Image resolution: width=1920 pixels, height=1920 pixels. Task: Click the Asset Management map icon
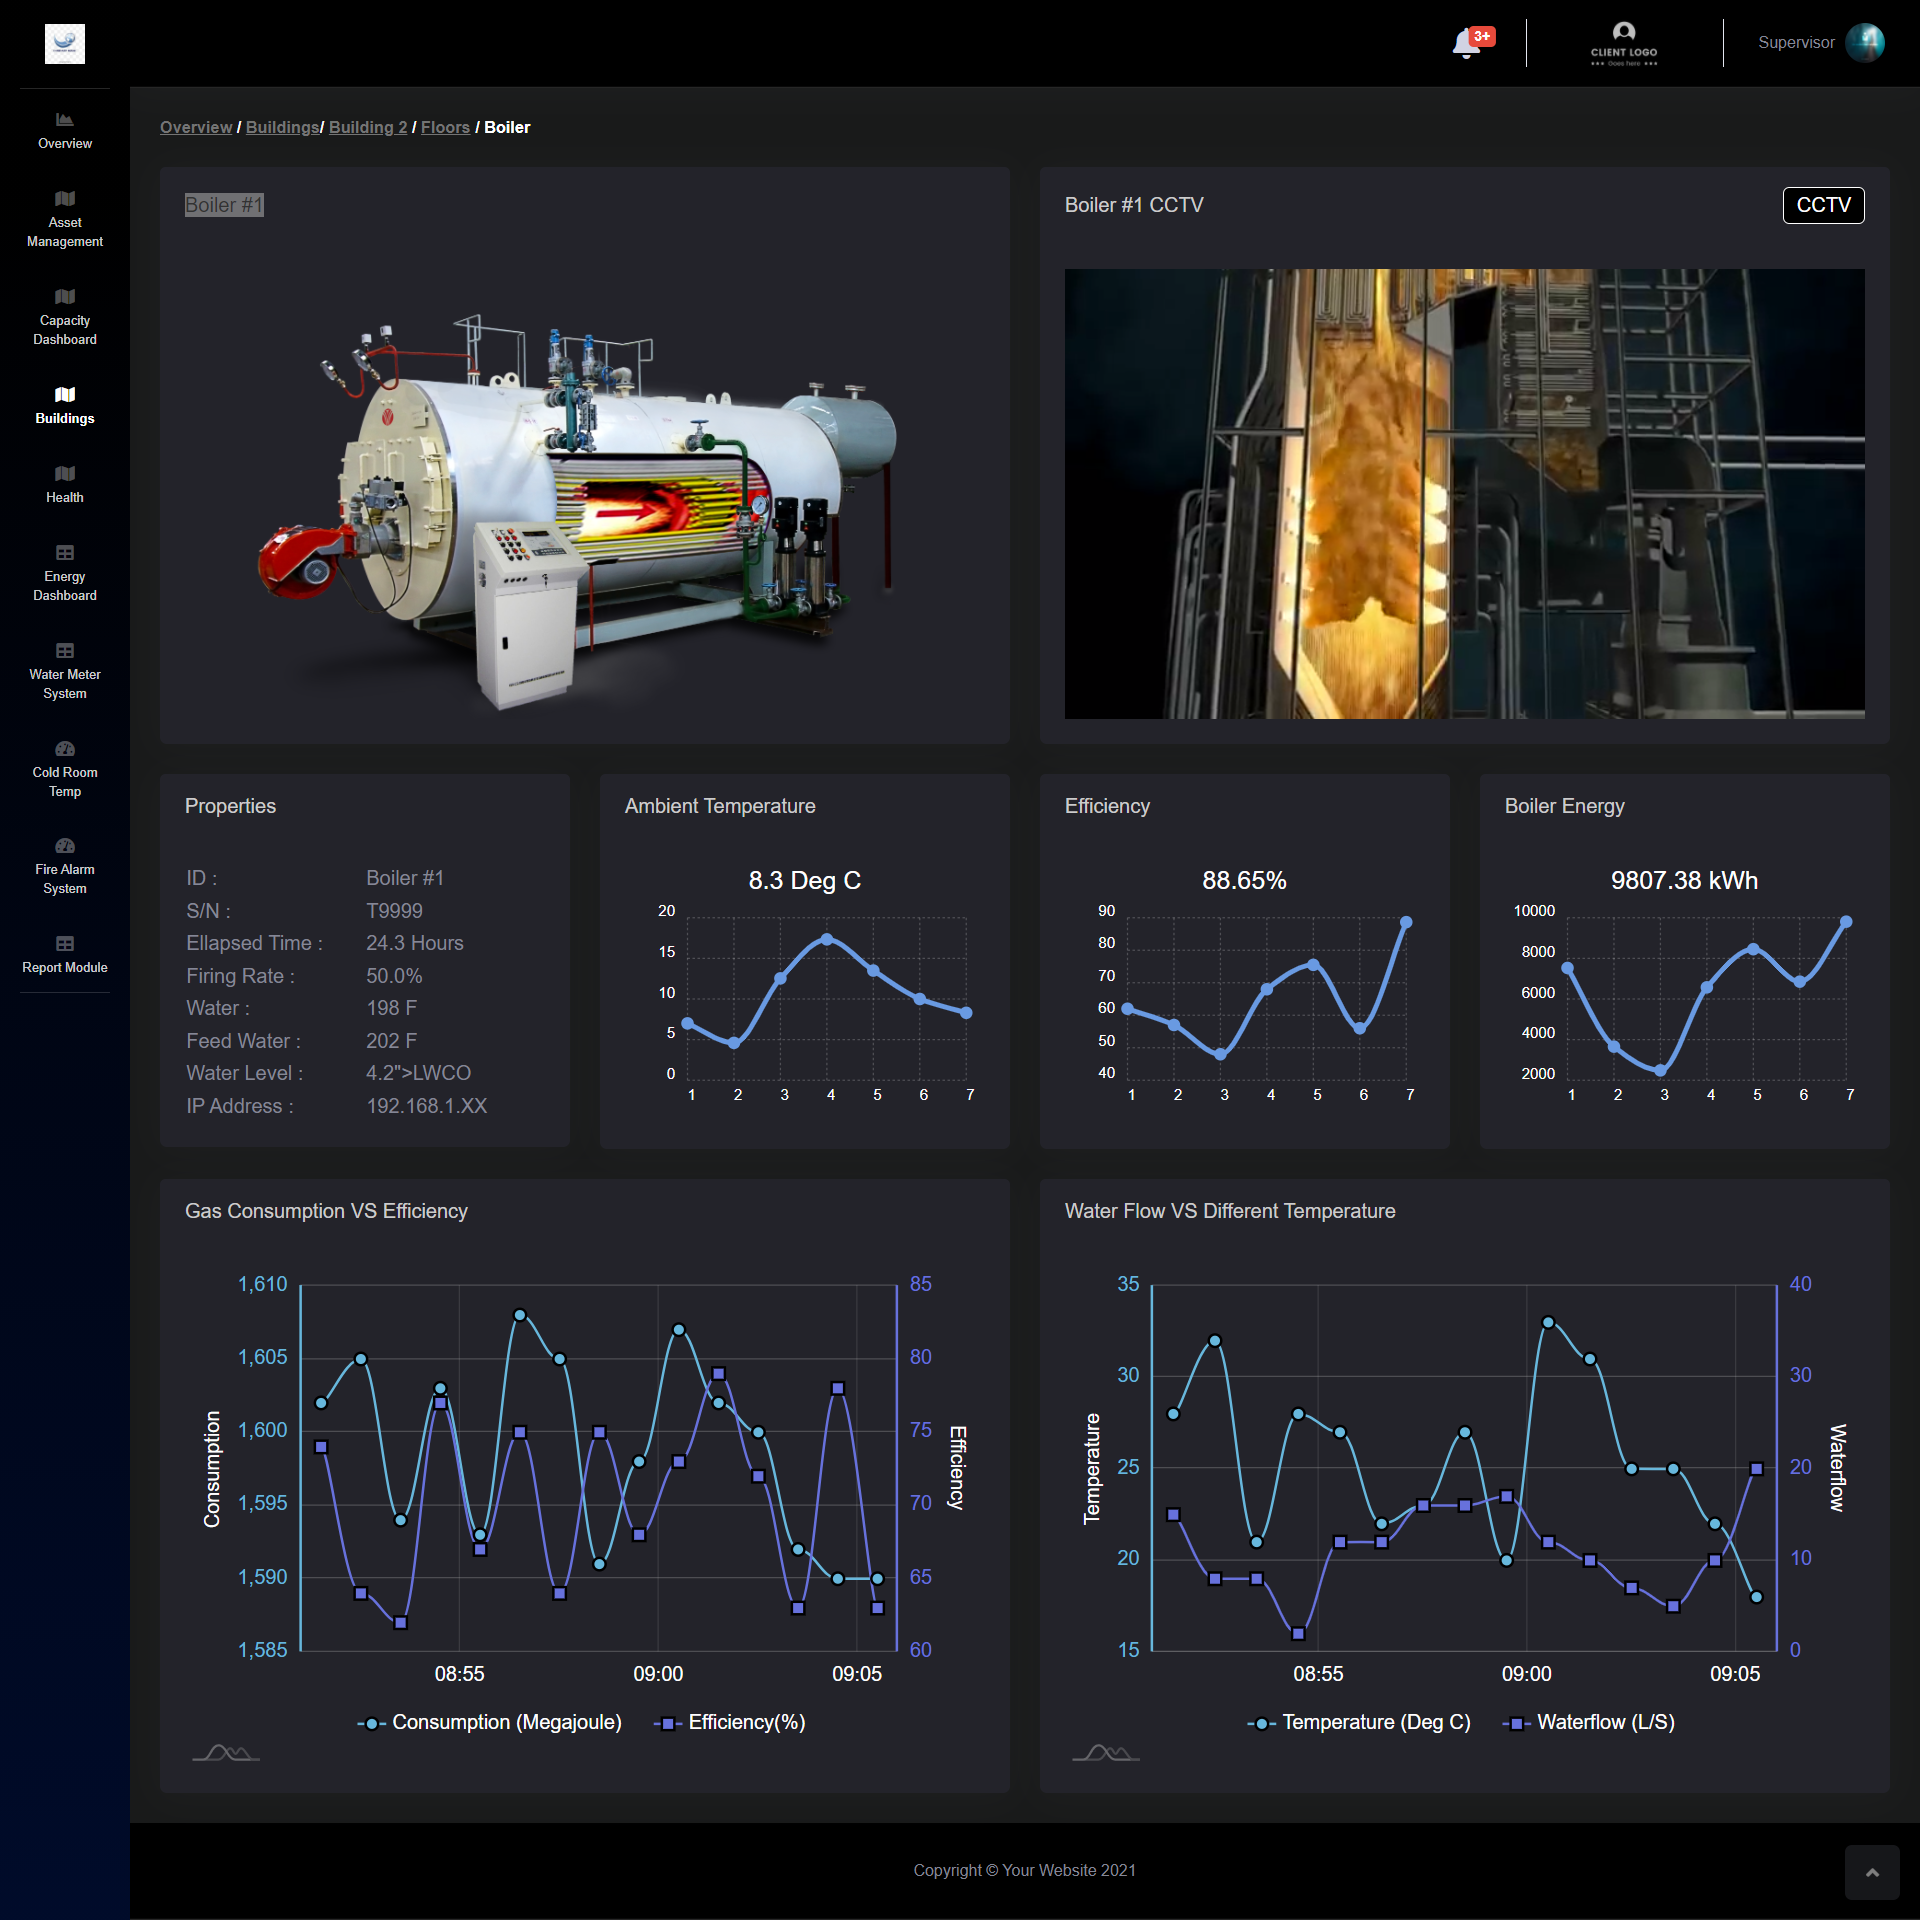coord(65,198)
